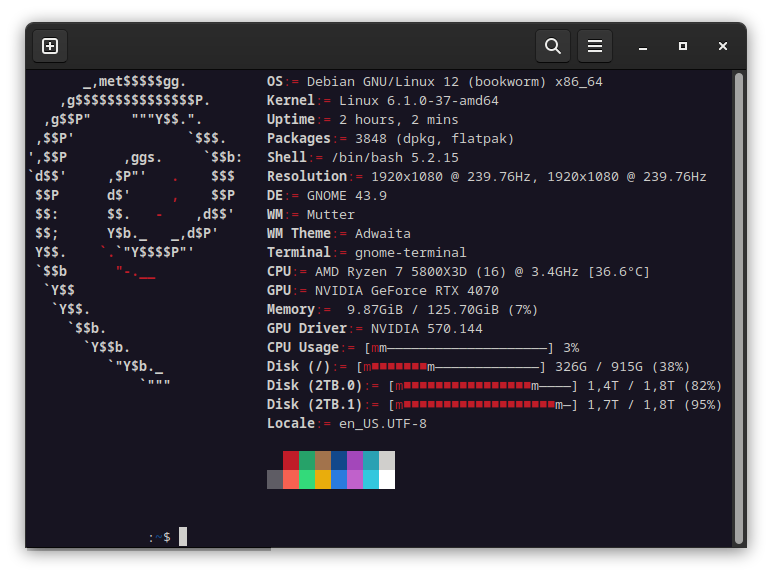Click the OS line showing Debian GNU/Linux 12

(x=435, y=82)
